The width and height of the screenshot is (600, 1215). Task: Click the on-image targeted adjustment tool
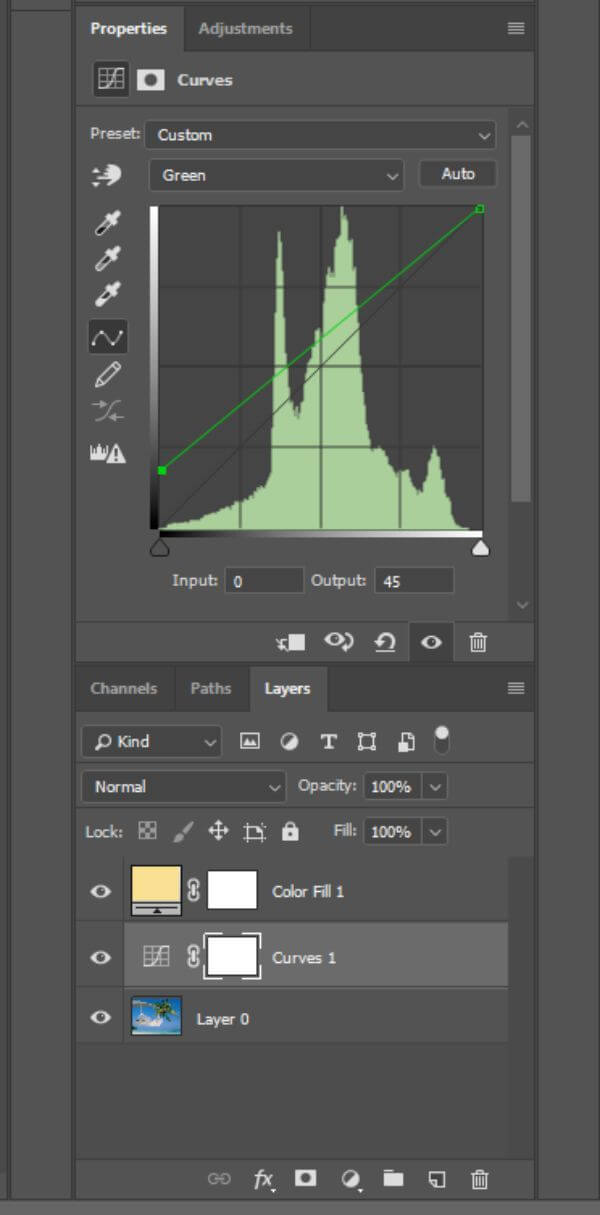click(x=106, y=176)
